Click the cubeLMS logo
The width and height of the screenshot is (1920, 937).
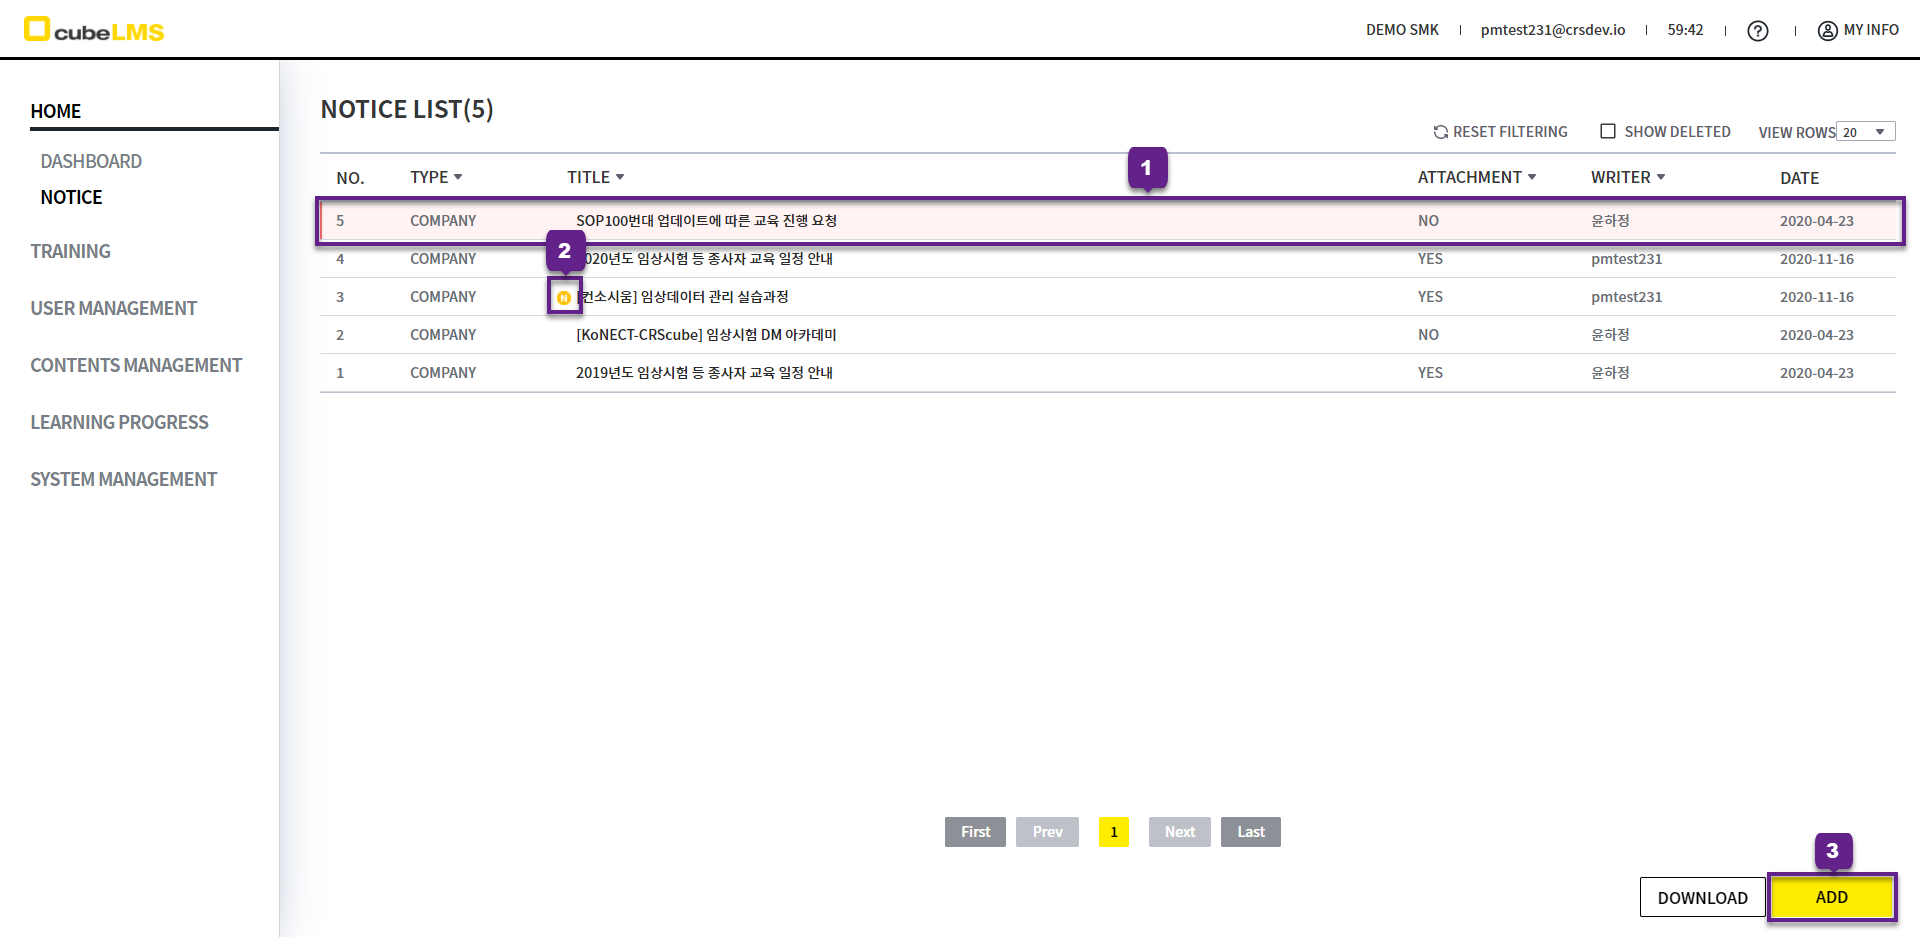coord(94,30)
